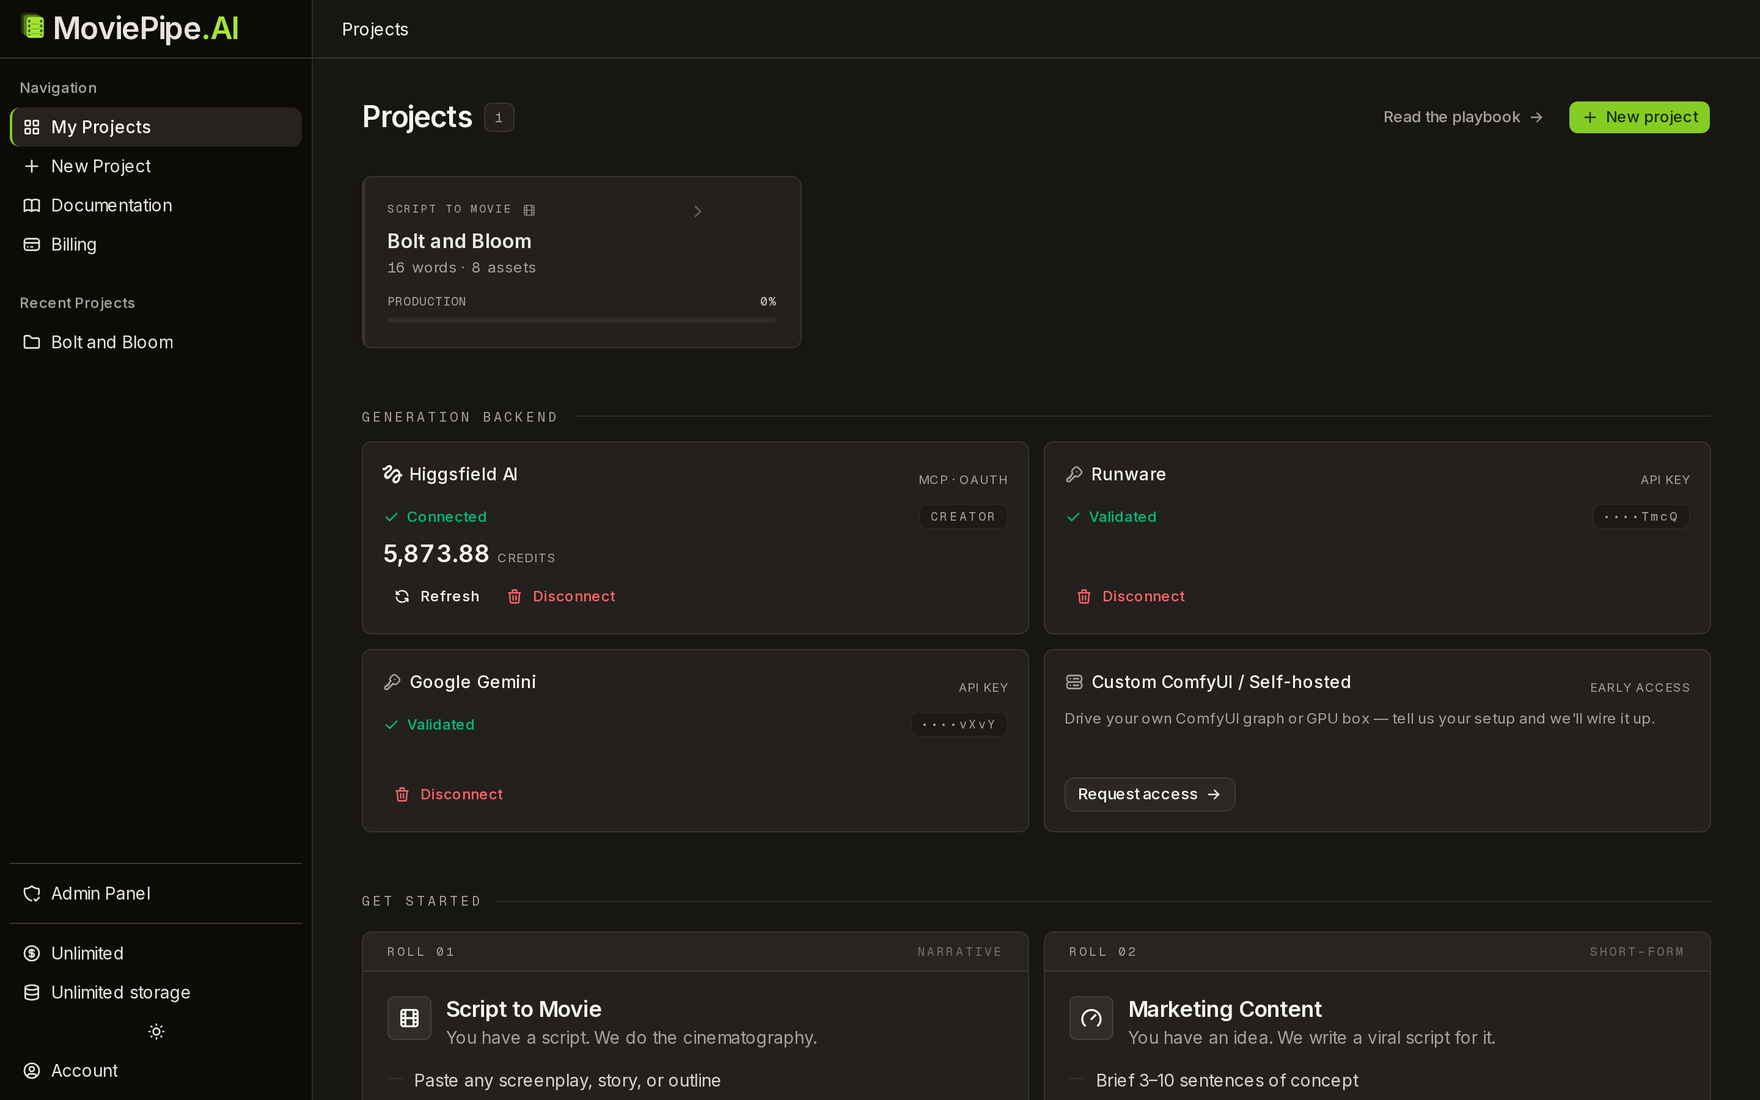This screenshot has width=1760, height=1100.
Task: Open the Bolt and Bloom project title
Action: coord(459,241)
